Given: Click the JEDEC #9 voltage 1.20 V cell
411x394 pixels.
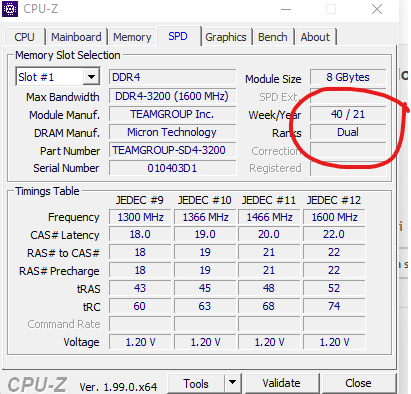Looking at the screenshot, I should click(140, 342).
